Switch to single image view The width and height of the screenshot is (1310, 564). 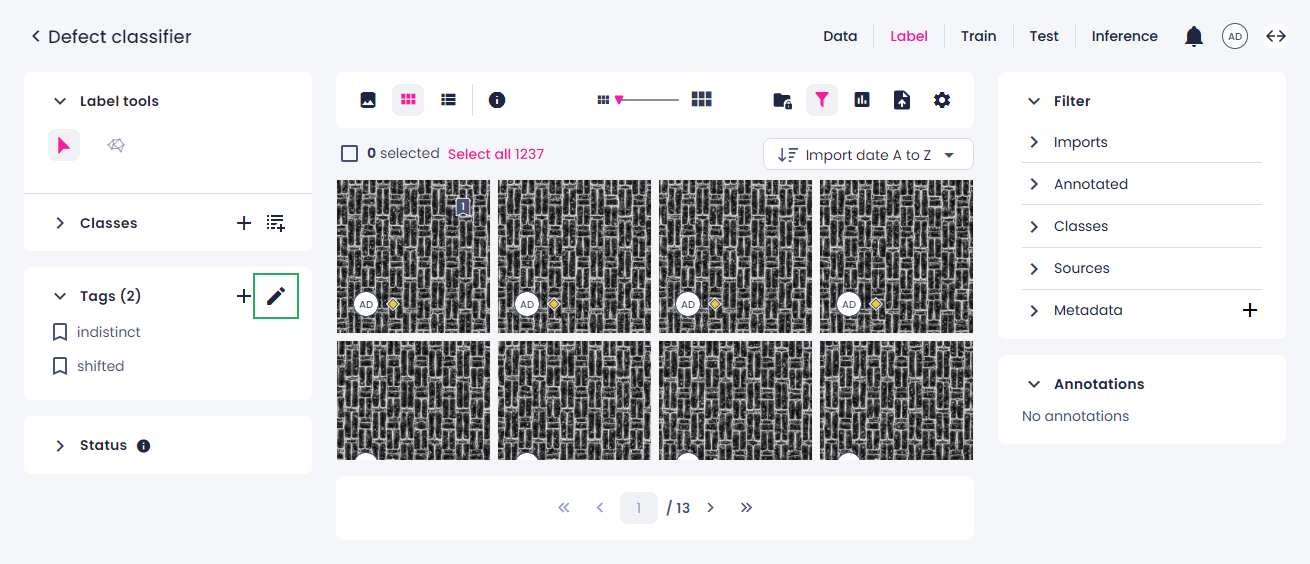coord(368,100)
